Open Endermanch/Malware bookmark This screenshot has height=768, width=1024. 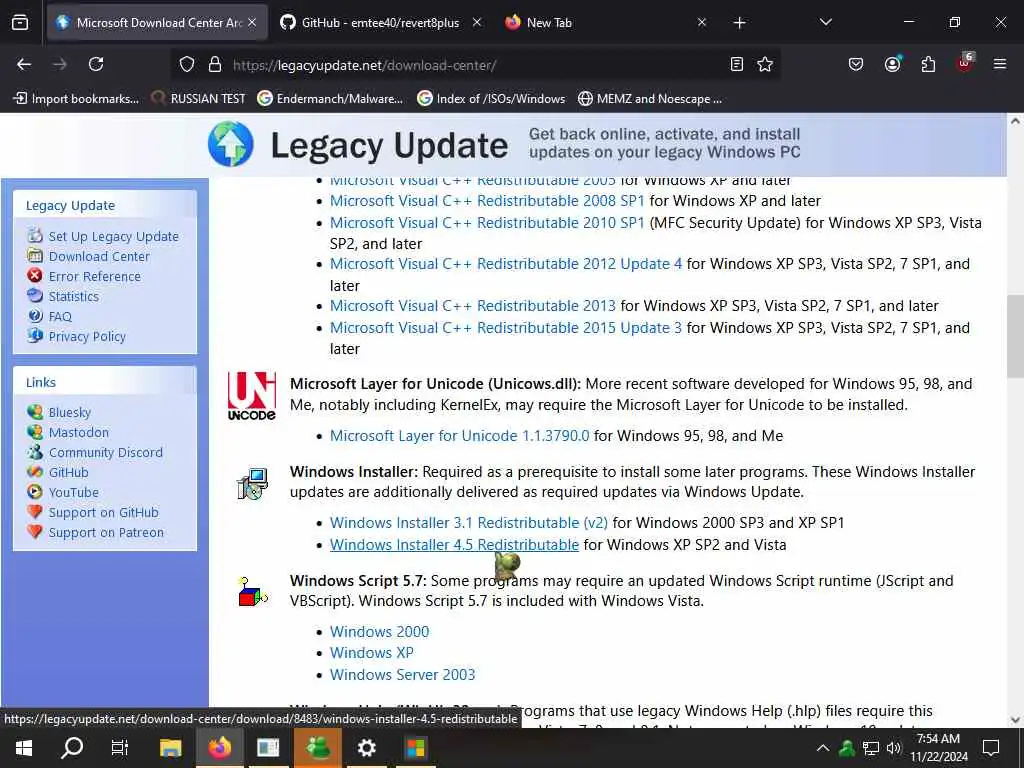(x=330, y=99)
